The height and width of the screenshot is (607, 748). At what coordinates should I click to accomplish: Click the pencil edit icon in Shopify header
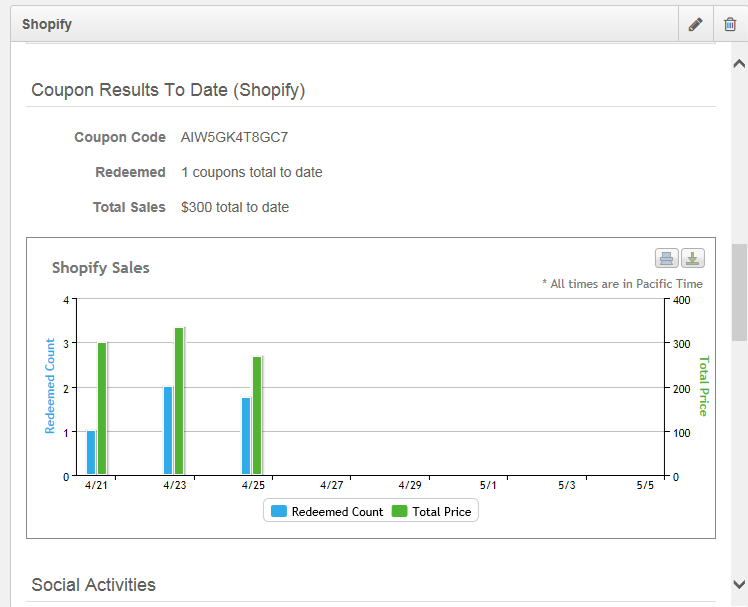coord(696,24)
